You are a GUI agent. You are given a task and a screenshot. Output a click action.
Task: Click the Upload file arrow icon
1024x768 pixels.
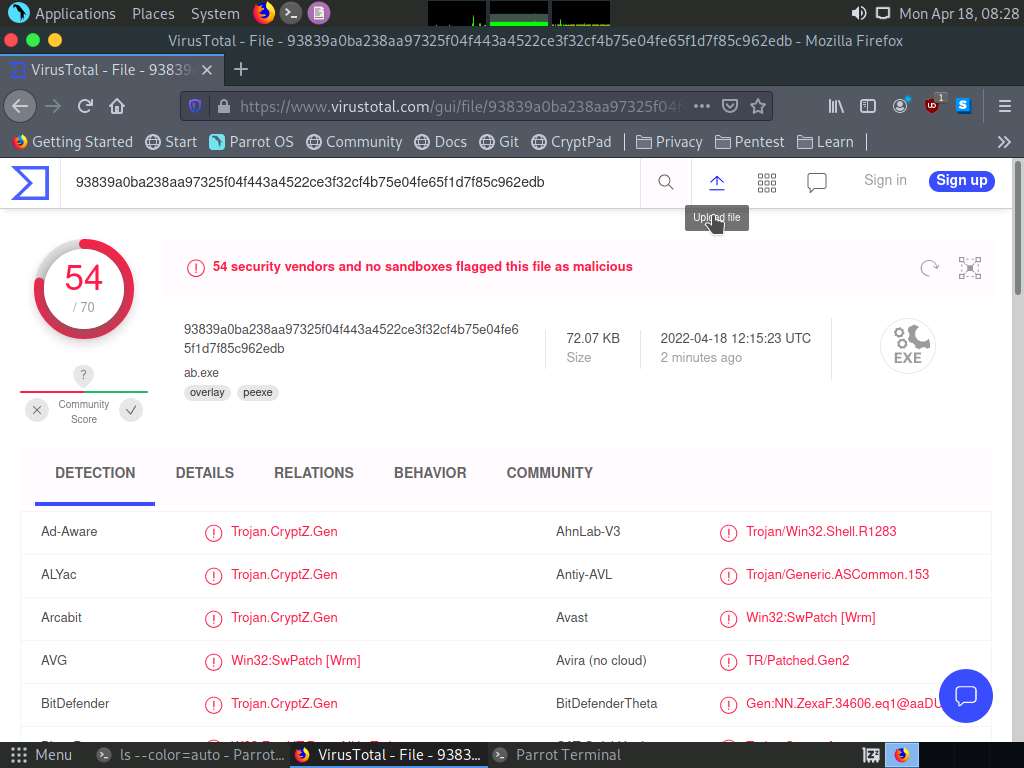point(717,182)
